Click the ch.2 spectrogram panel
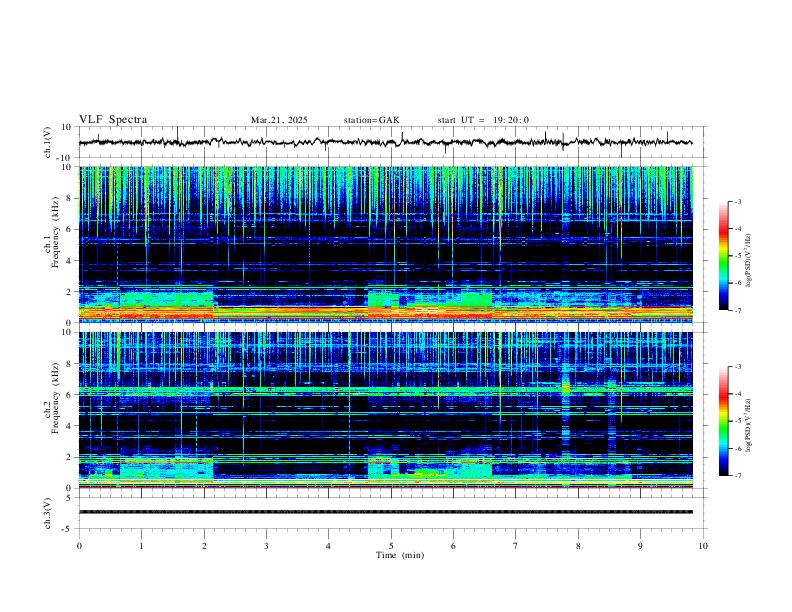 (x=386, y=410)
